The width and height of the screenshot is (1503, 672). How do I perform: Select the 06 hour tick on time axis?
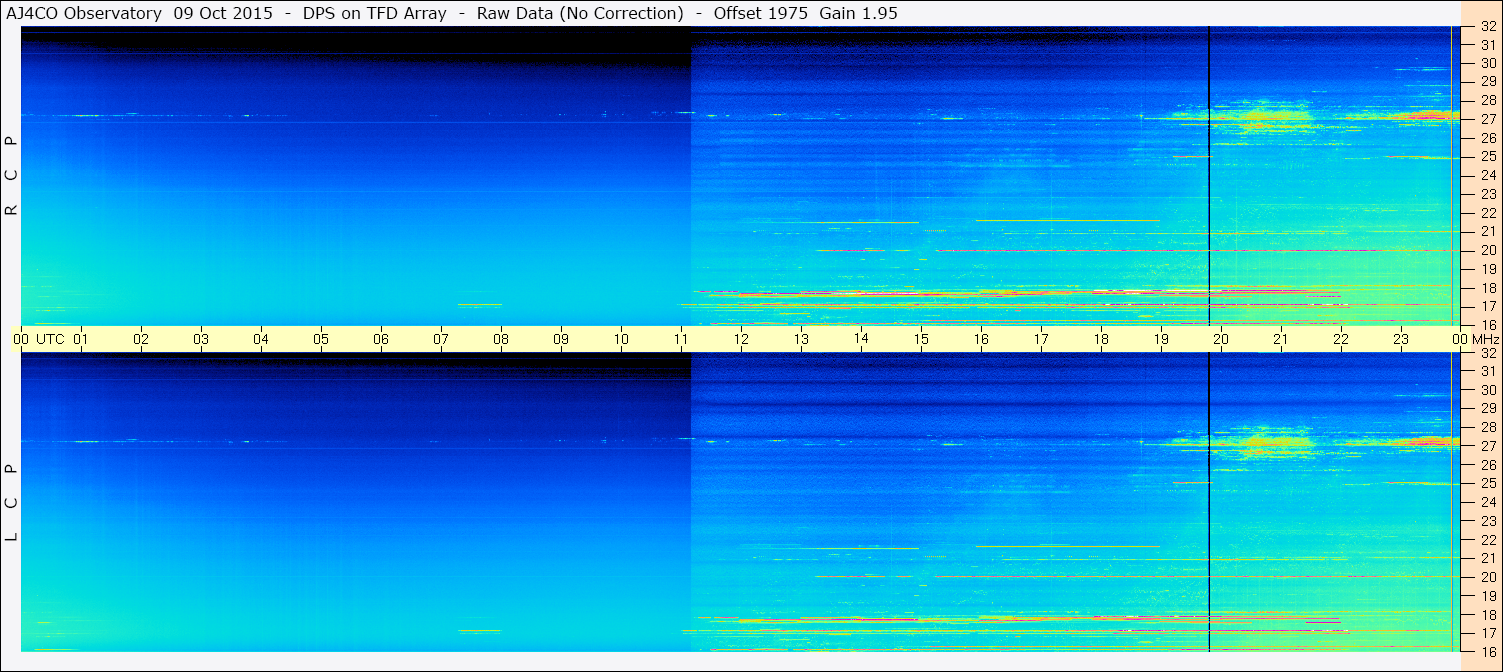tap(381, 339)
